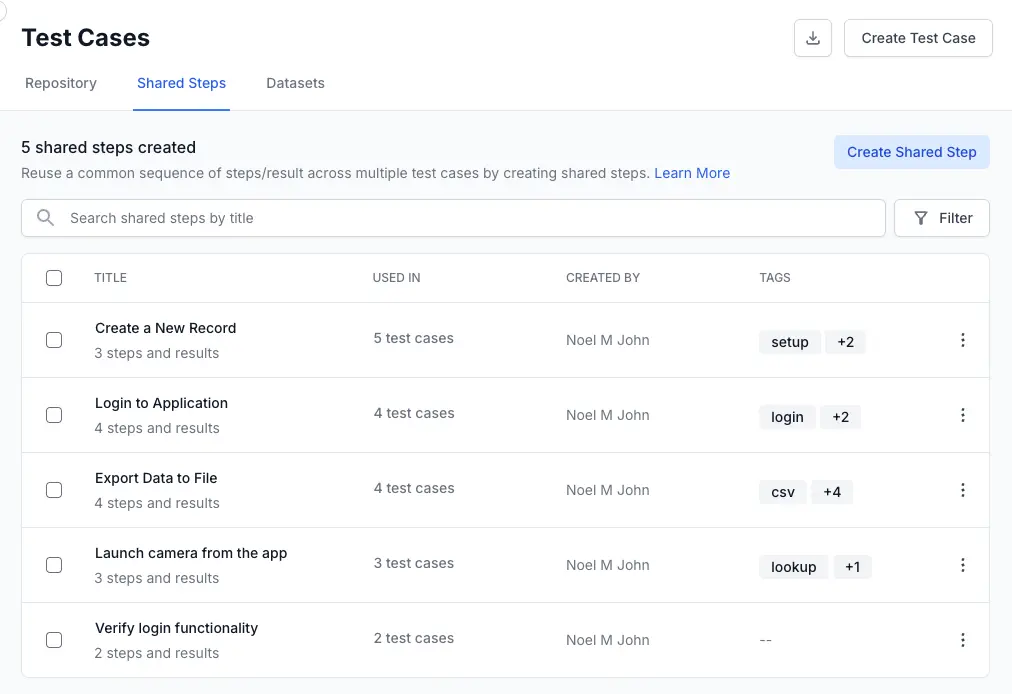Open the kebab menu for Launch camera from the app
This screenshot has height=694, width=1012.
tap(963, 565)
